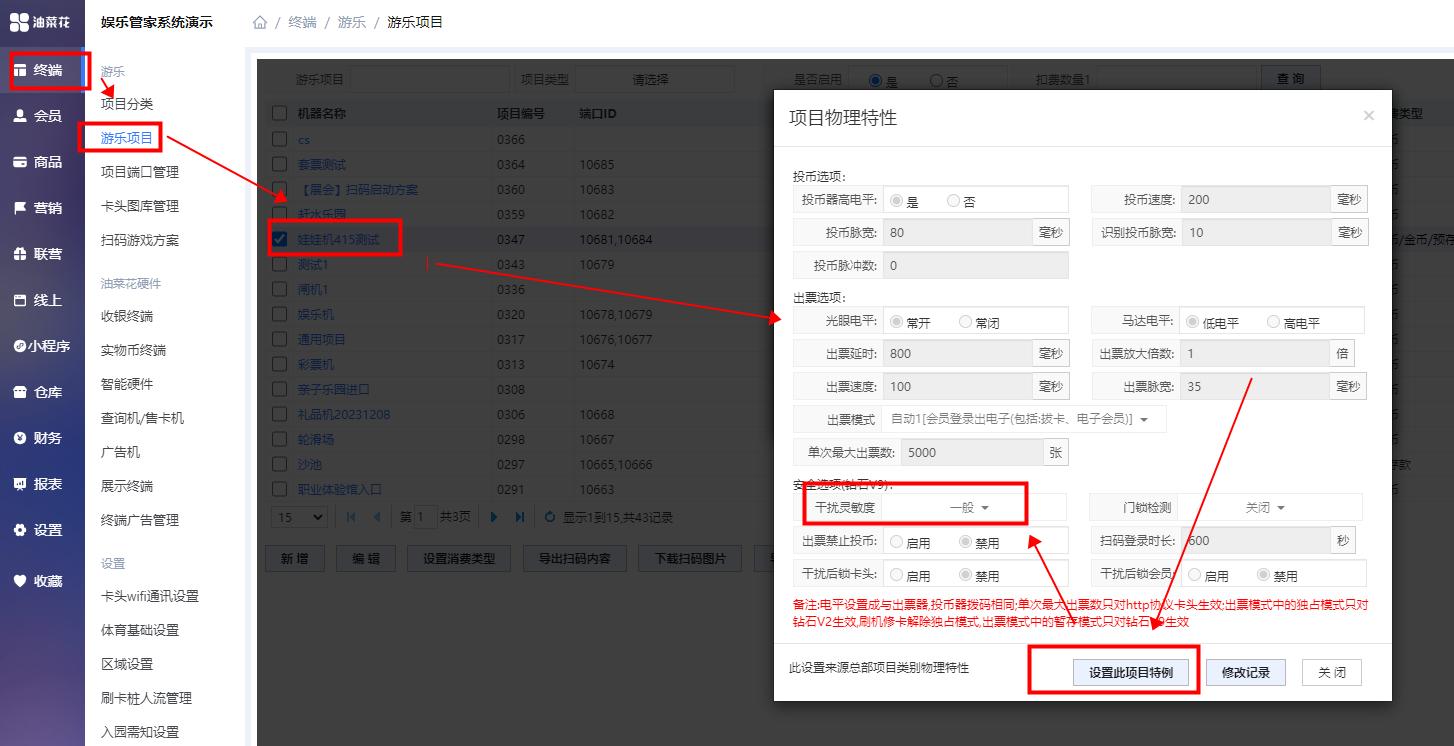Open the 出票模式 dropdown
The height and width of the screenshot is (746, 1454).
pos(1023,419)
